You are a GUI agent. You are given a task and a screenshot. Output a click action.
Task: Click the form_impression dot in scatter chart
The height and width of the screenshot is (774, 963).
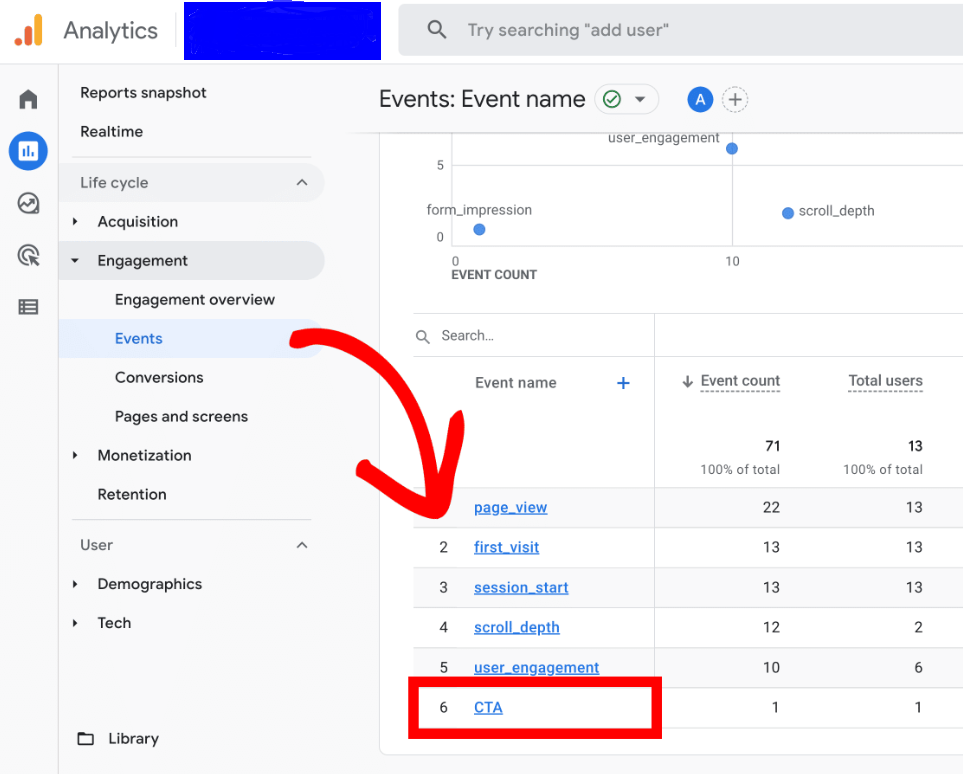[479, 230]
